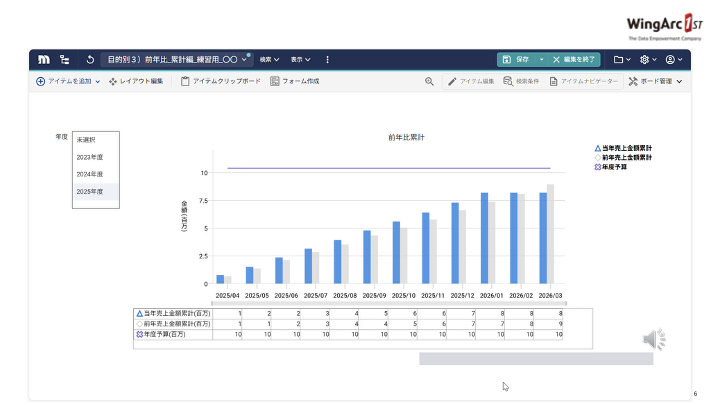Click the reload board icon
This screenshot has width=720, height=405.
tap(91, 60)
